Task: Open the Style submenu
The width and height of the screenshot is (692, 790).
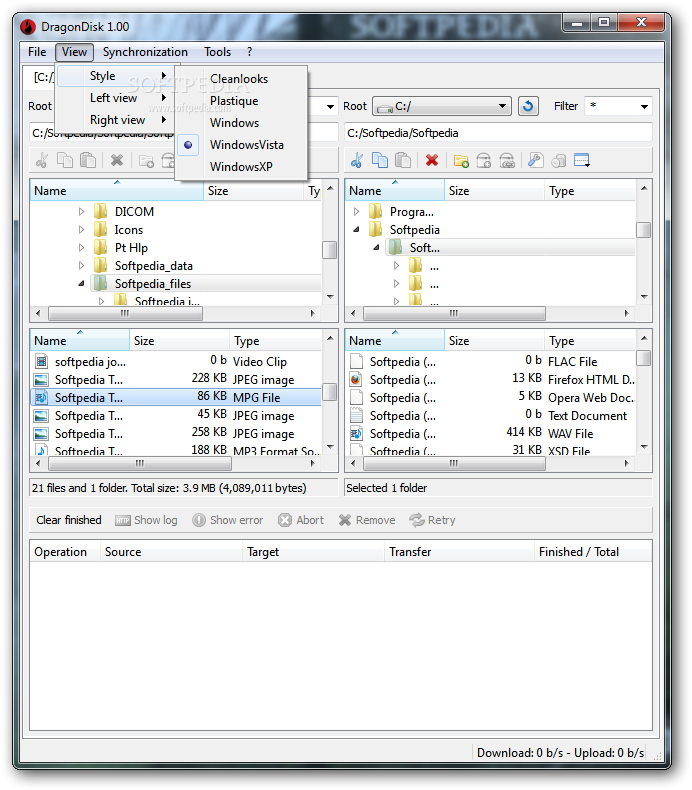Action: coord(115,76)
